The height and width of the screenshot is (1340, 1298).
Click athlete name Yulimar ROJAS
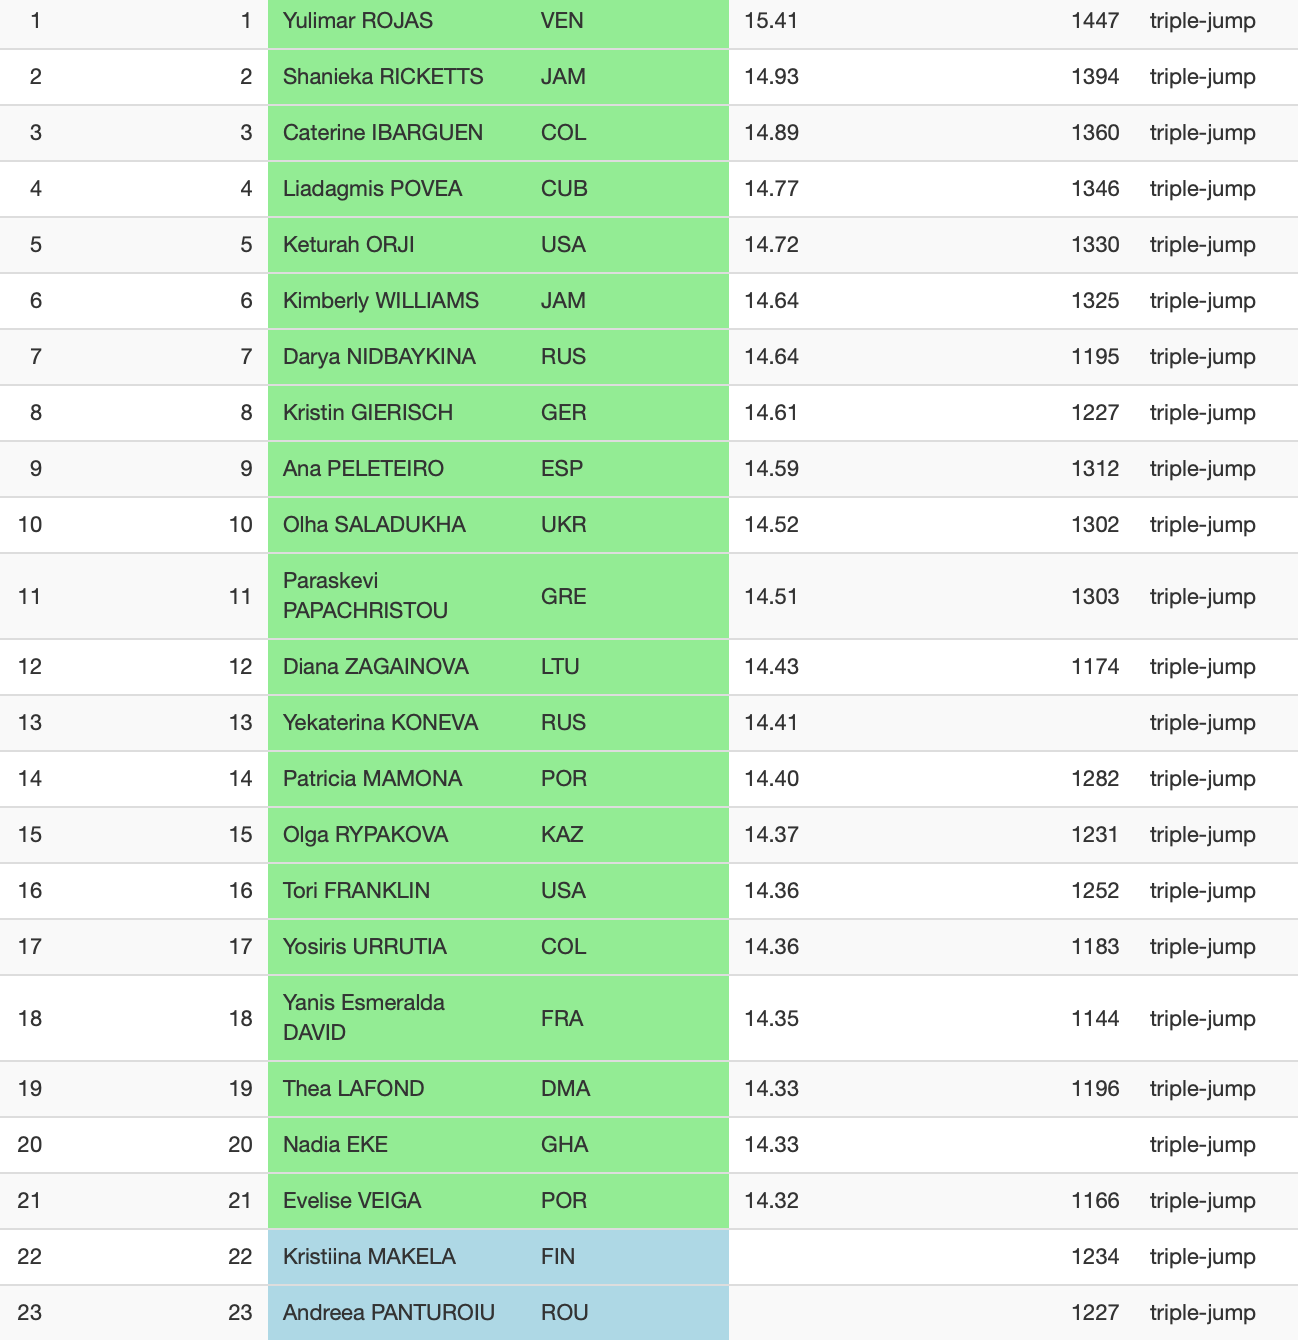pos(358,21)
